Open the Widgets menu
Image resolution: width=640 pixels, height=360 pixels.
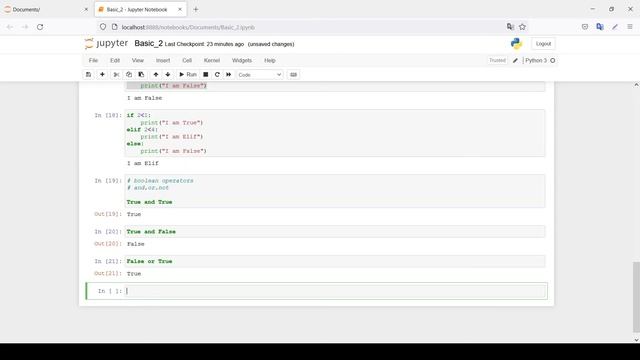coord(242,60)
